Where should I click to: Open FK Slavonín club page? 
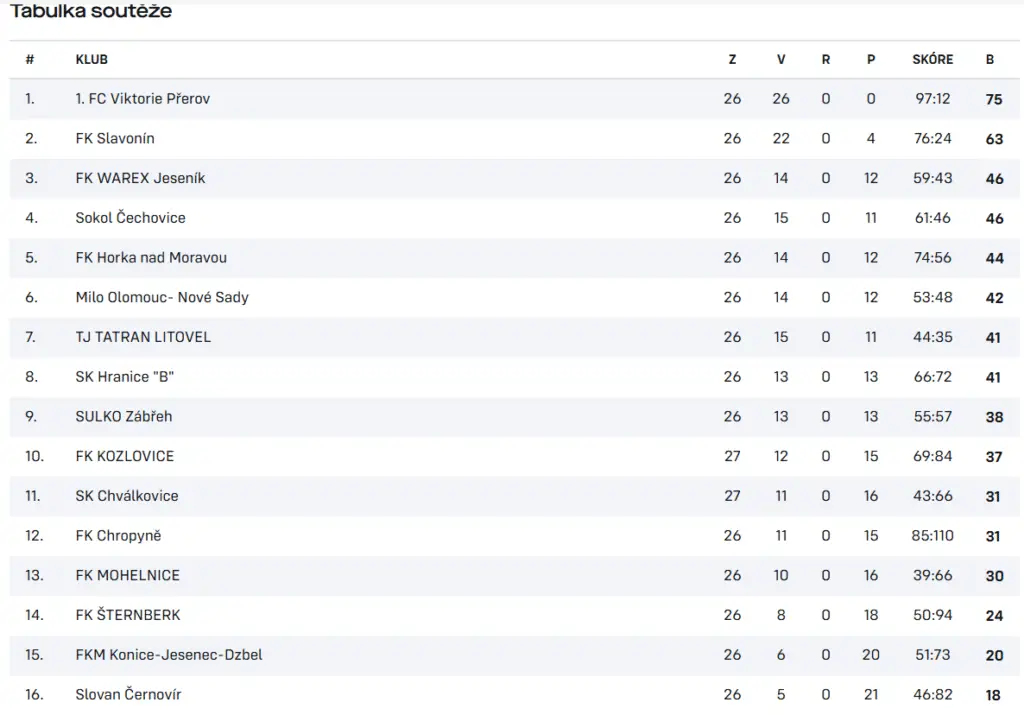[x=115, y=138]
